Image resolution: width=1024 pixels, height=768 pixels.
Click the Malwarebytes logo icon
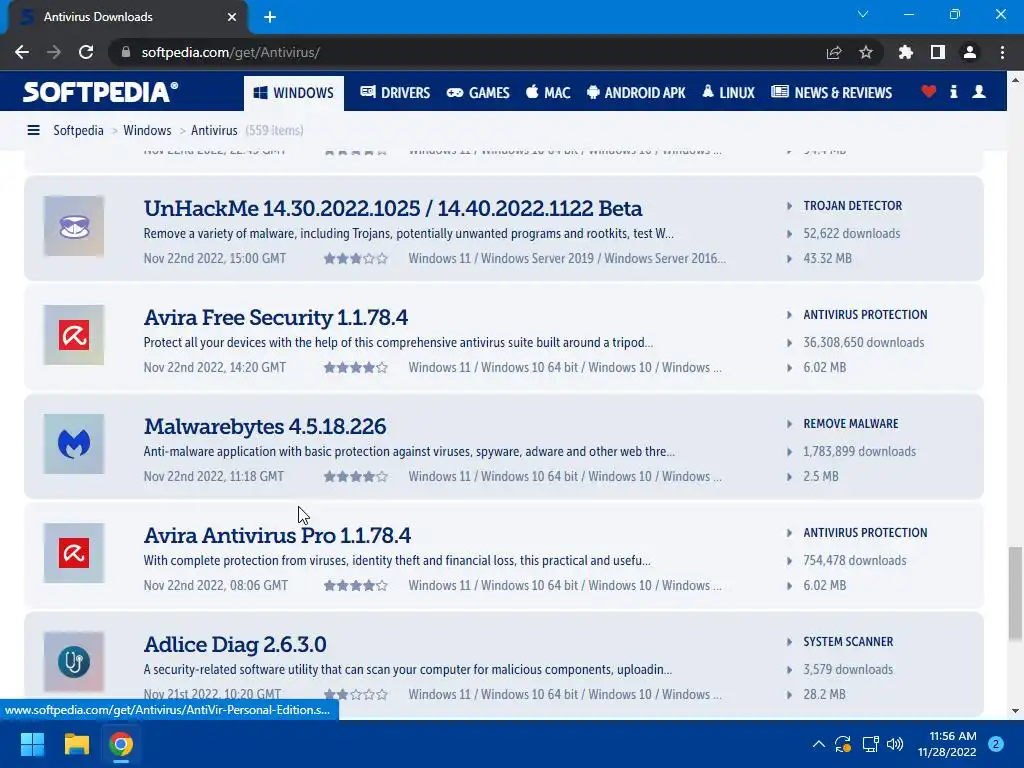tap(74, 444)
